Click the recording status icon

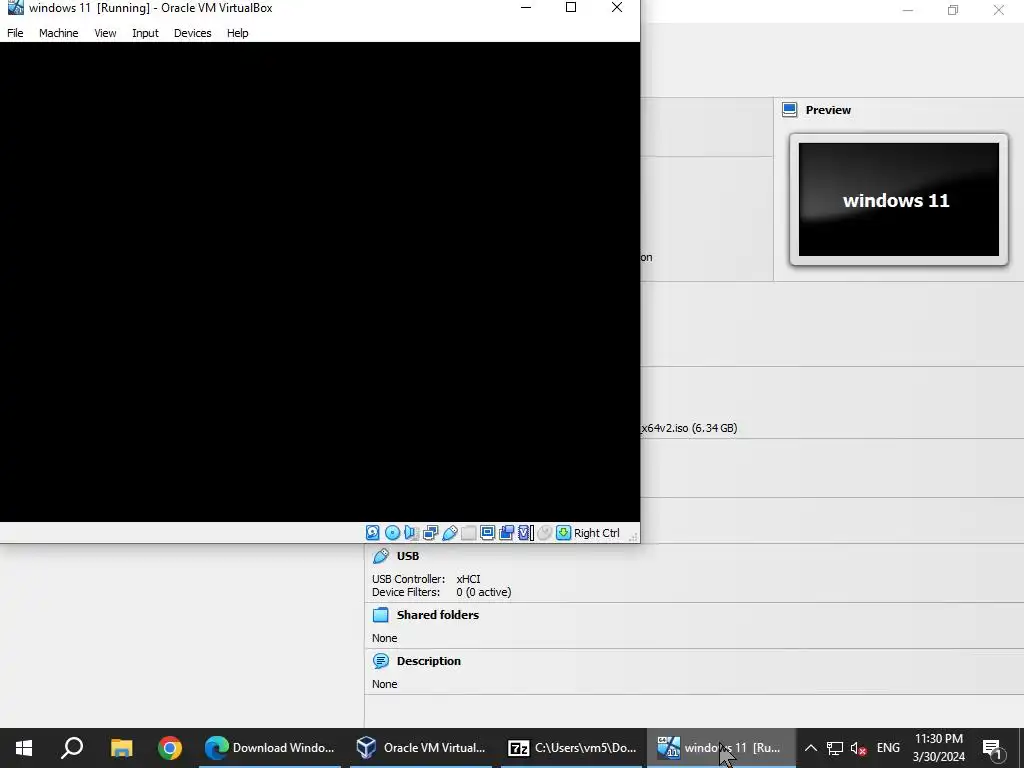click(x=506, y=533)
